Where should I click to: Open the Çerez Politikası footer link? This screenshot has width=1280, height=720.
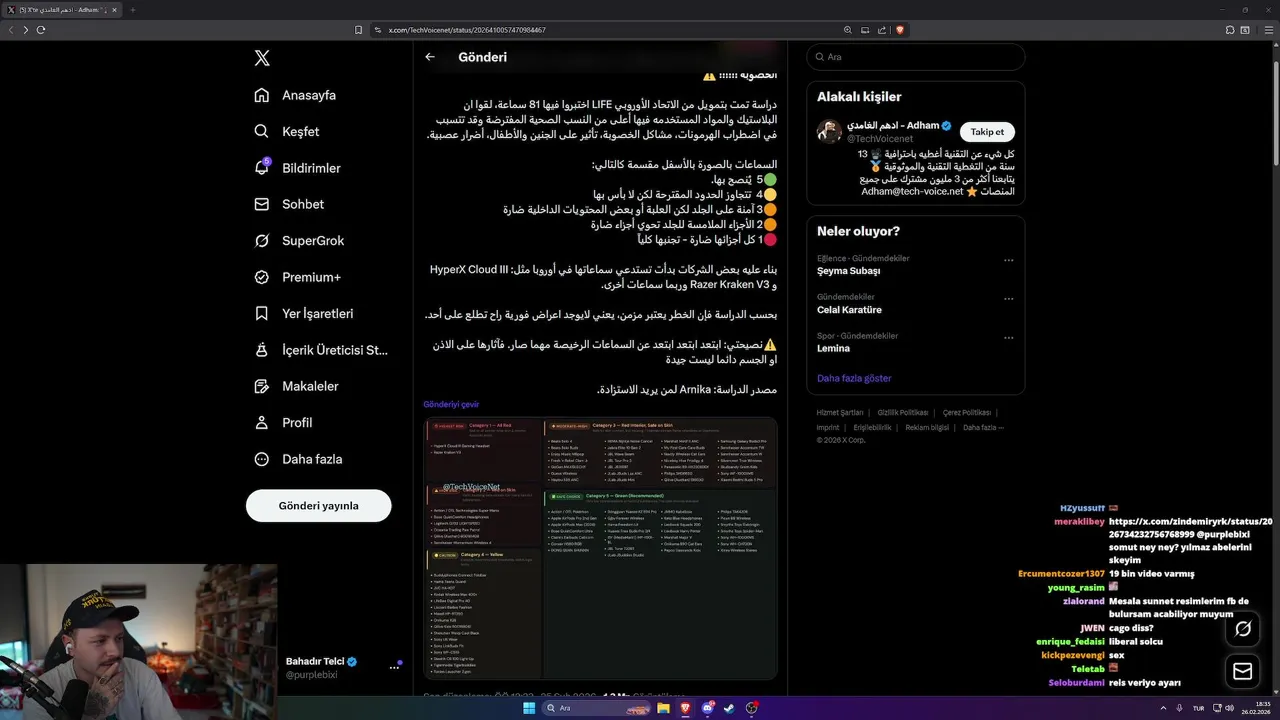pos(966,412)
